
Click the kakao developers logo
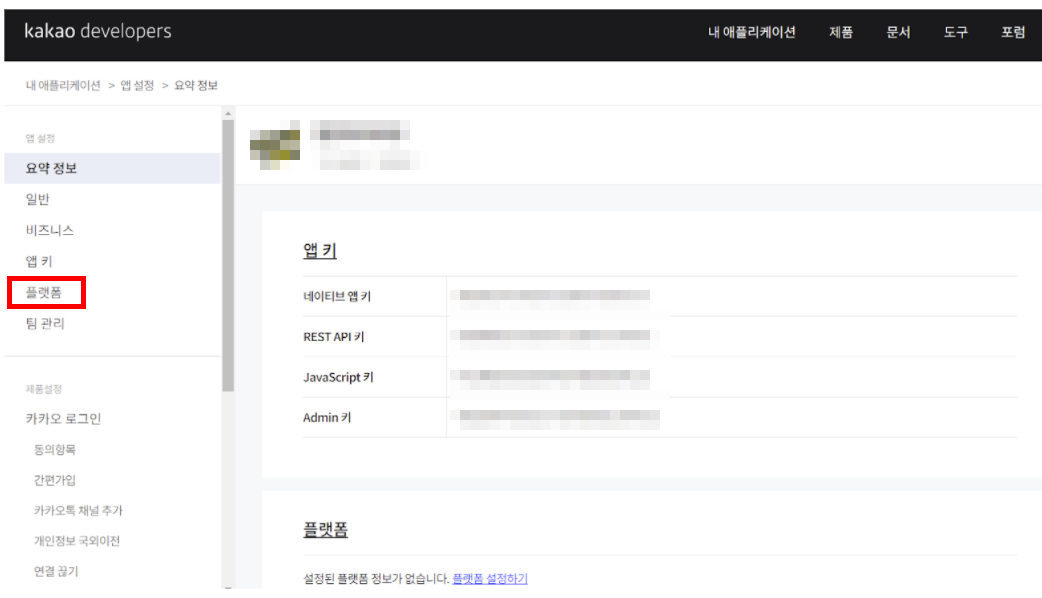click(x=98, y=31)
